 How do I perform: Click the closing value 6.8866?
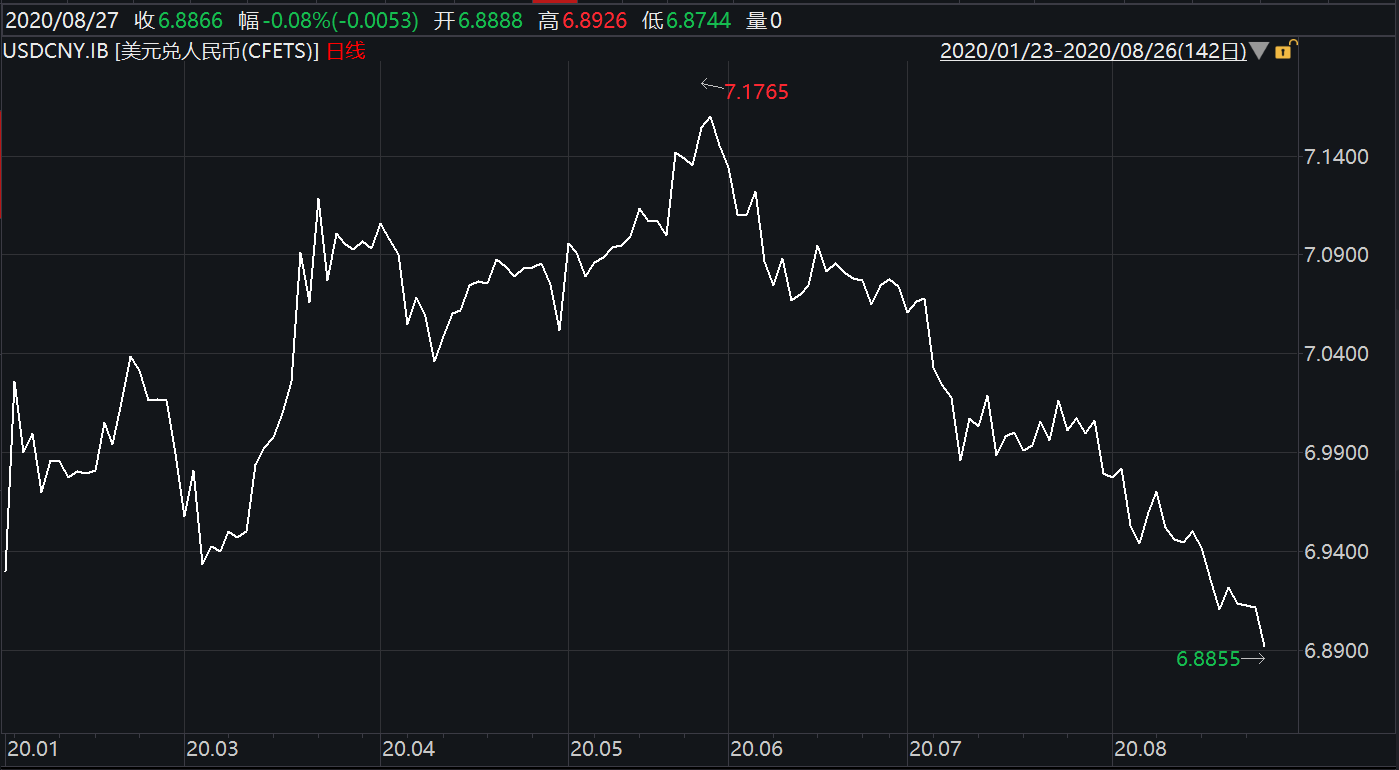click(189, 20)
